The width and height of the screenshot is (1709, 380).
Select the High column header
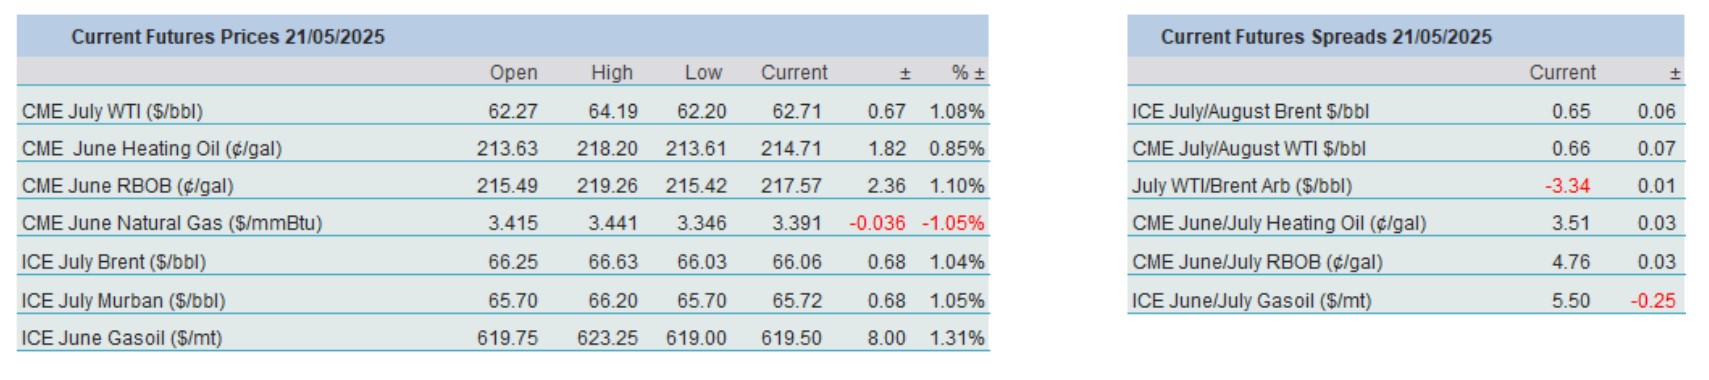(612, 73)
